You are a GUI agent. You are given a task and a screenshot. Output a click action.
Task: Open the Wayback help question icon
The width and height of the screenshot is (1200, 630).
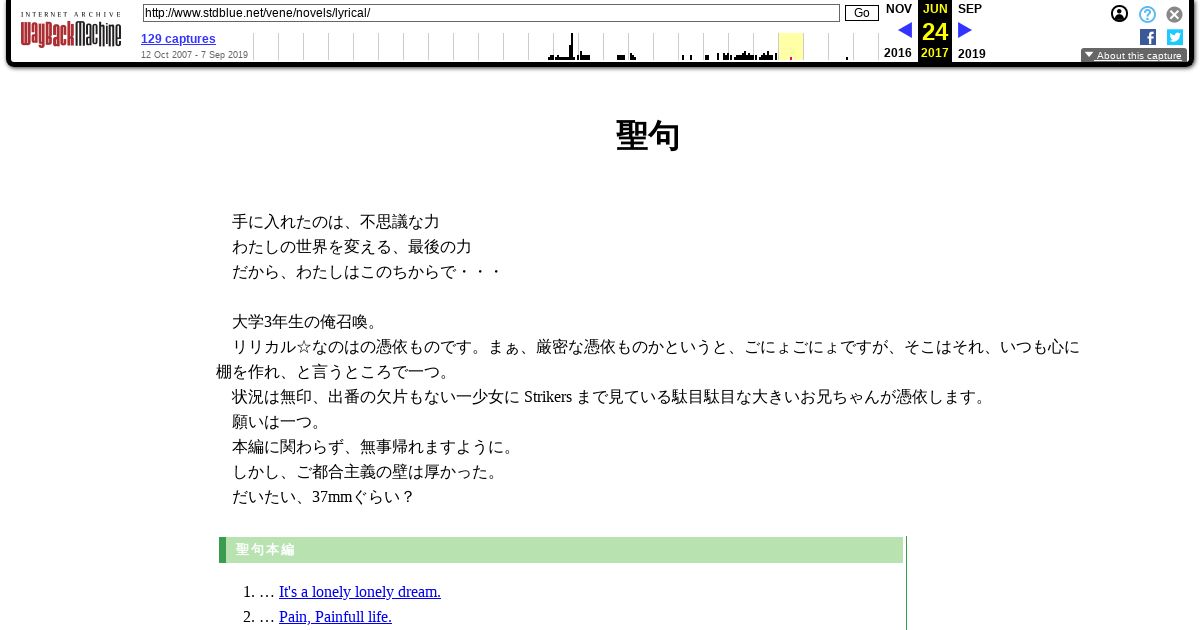pyautogui.click(x=1147, y=14)
